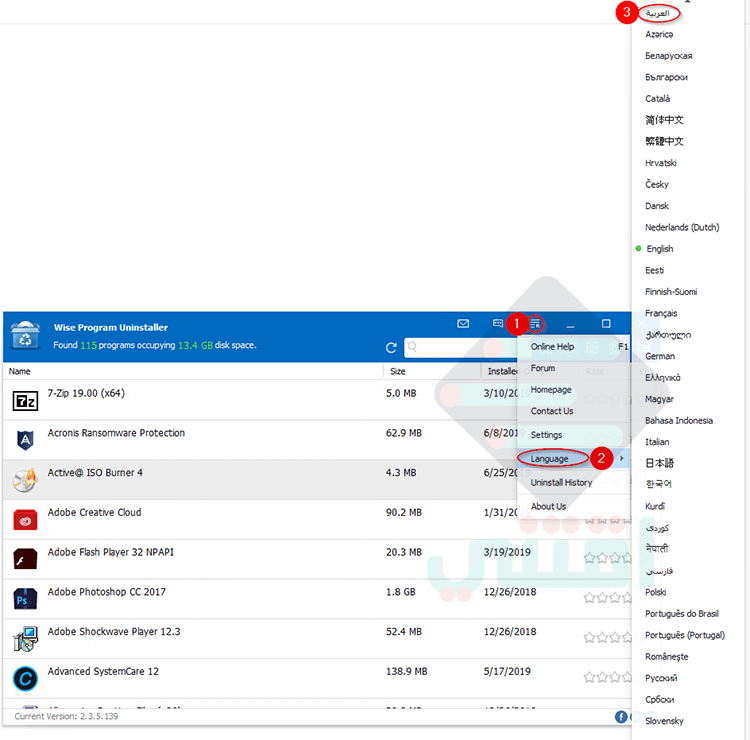
Task: Select the 7-Zip program icon
Action: tap(25, 401)
